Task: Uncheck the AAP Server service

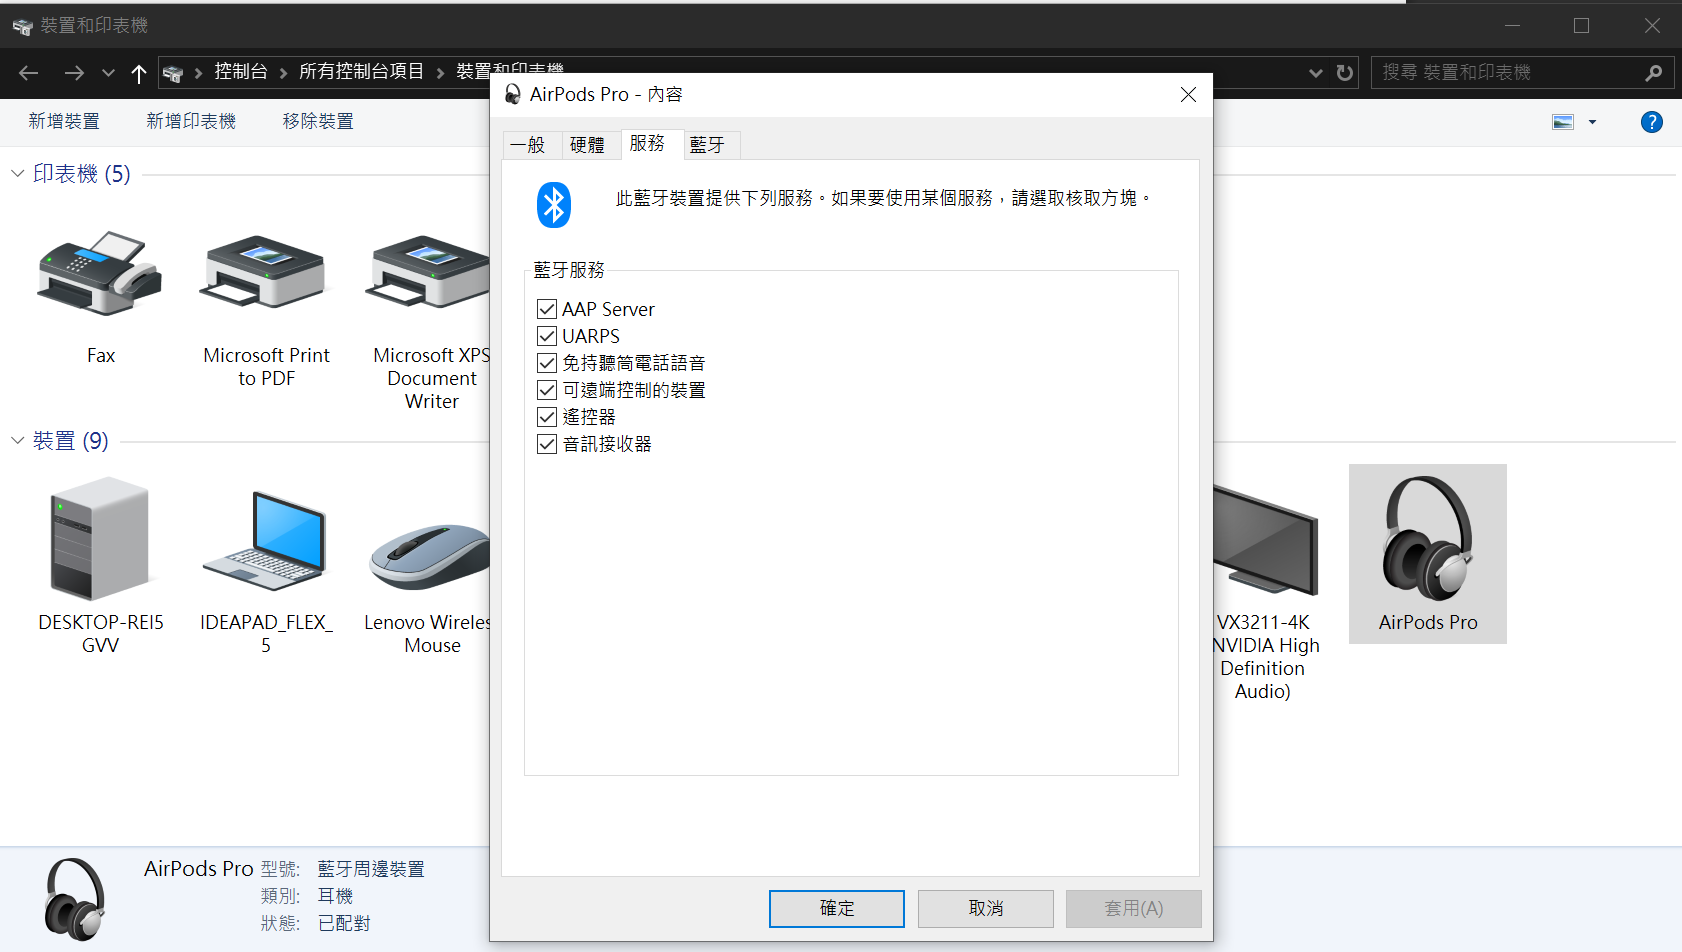Action: tap(547, 309)
